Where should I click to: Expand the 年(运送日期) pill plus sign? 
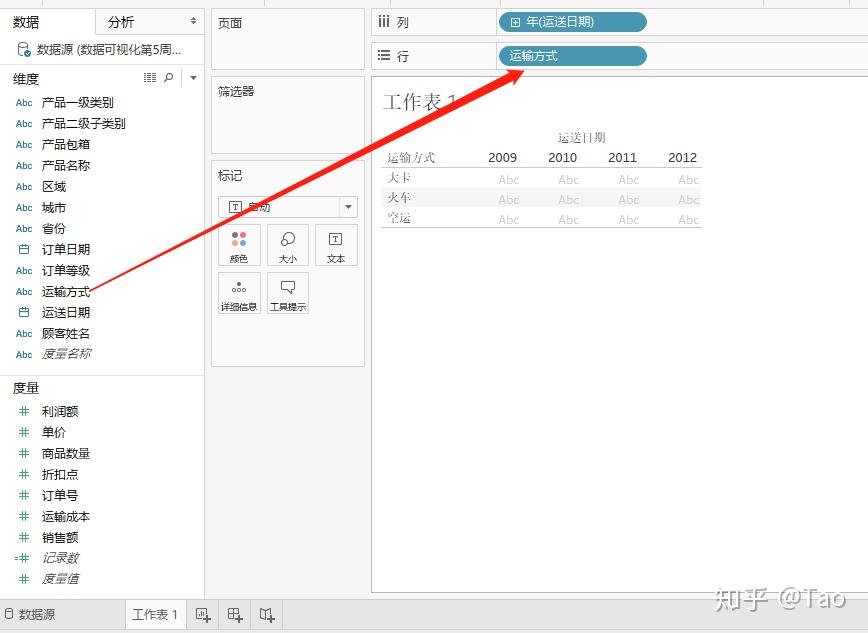pyautogui.click(x=515, y=22)
